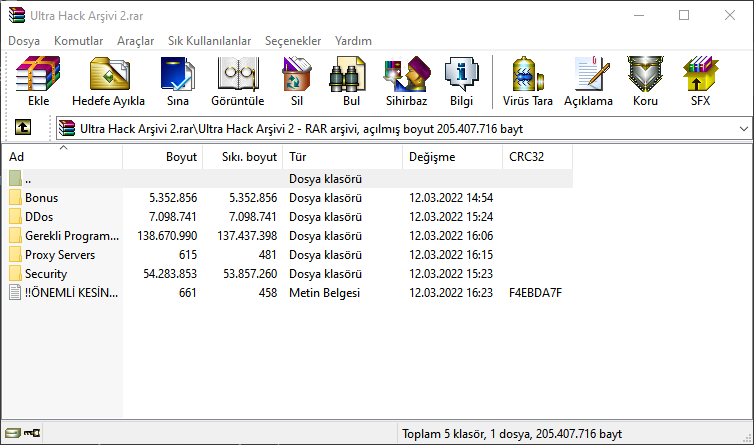The width and height of the screenshot is (754, 445).
Task: Click the size value 138.670.990
Action: [167, 236]
